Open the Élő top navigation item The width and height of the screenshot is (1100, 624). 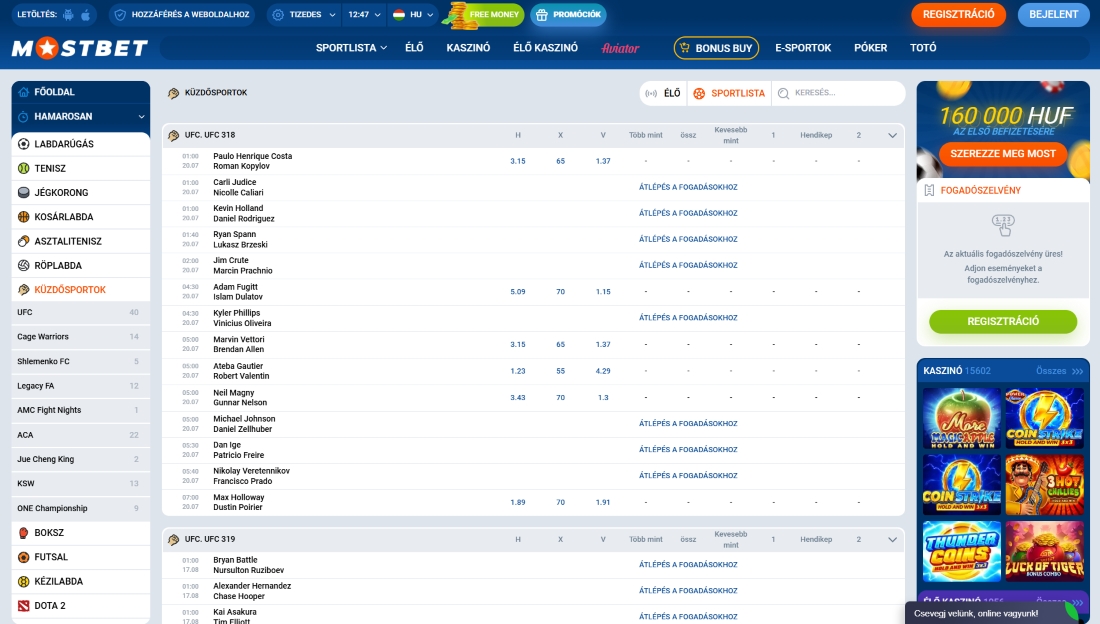pos(414,48)
